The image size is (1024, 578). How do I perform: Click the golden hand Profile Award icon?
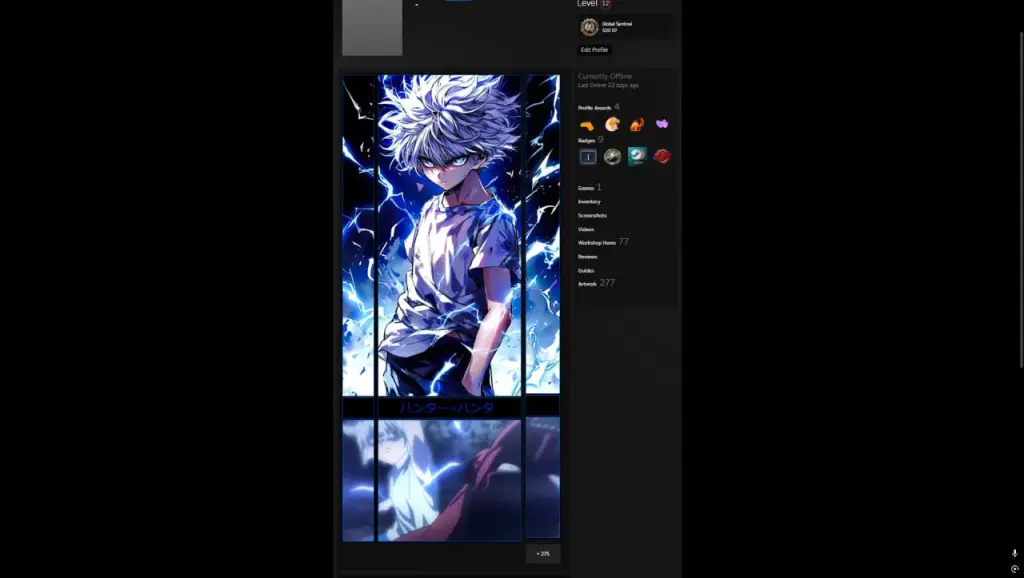[587, 124]
